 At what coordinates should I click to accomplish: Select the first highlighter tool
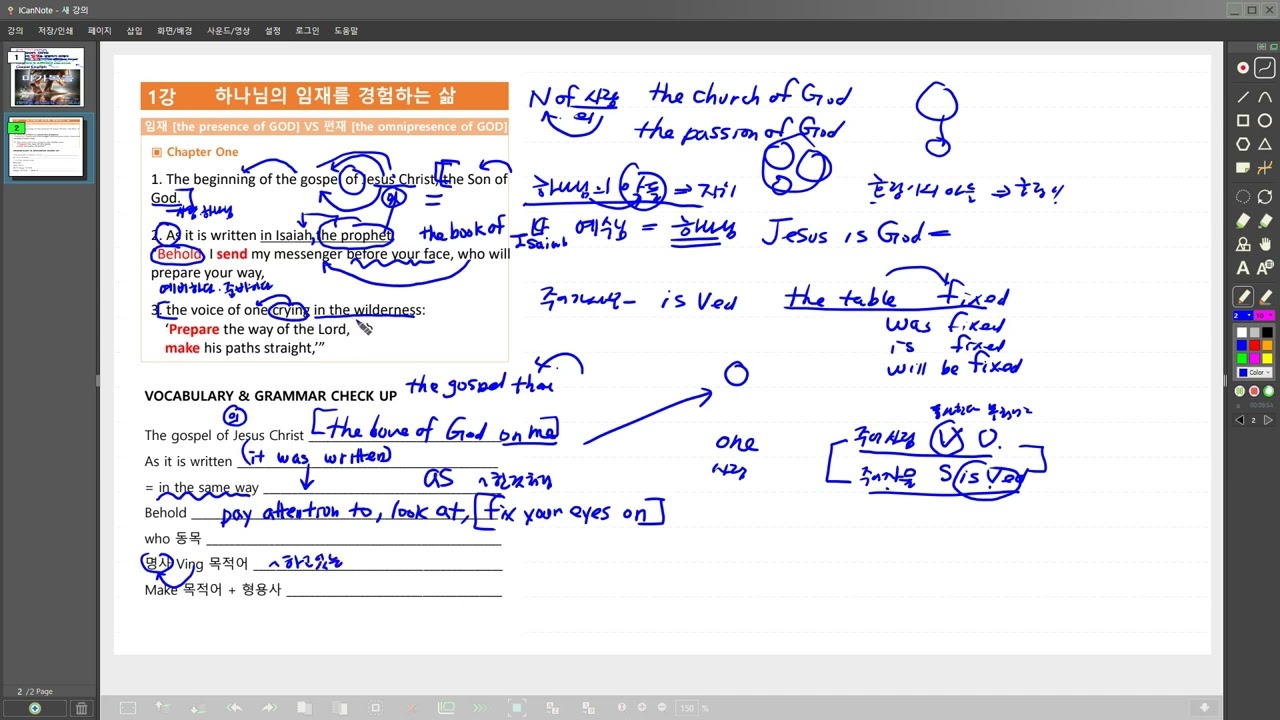(x=1243, y=220)
